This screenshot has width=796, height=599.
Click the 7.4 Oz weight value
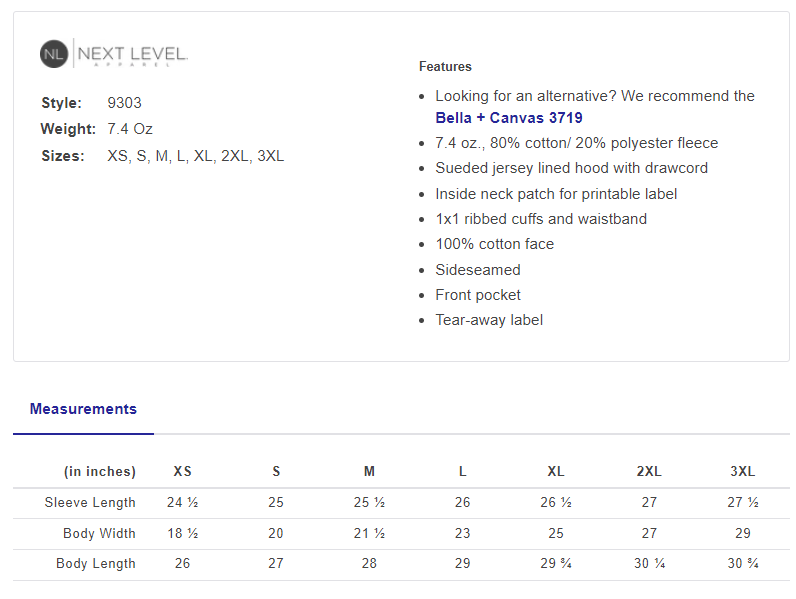tap(130, 129)
